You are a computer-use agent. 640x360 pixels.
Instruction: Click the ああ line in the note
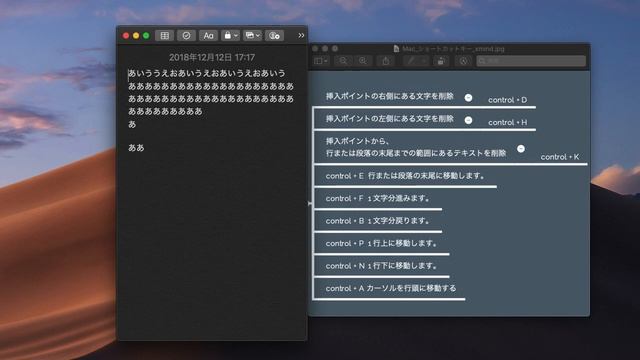point(136,148)
